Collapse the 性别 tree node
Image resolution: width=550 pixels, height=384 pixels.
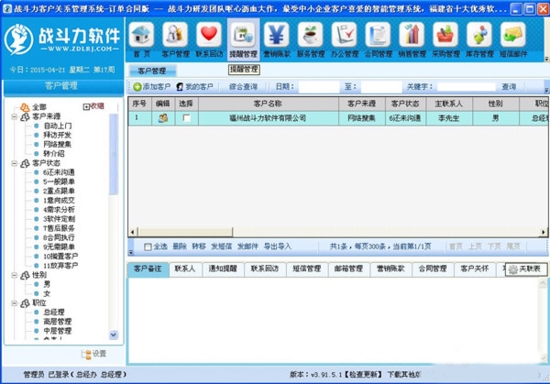[14, 275]
